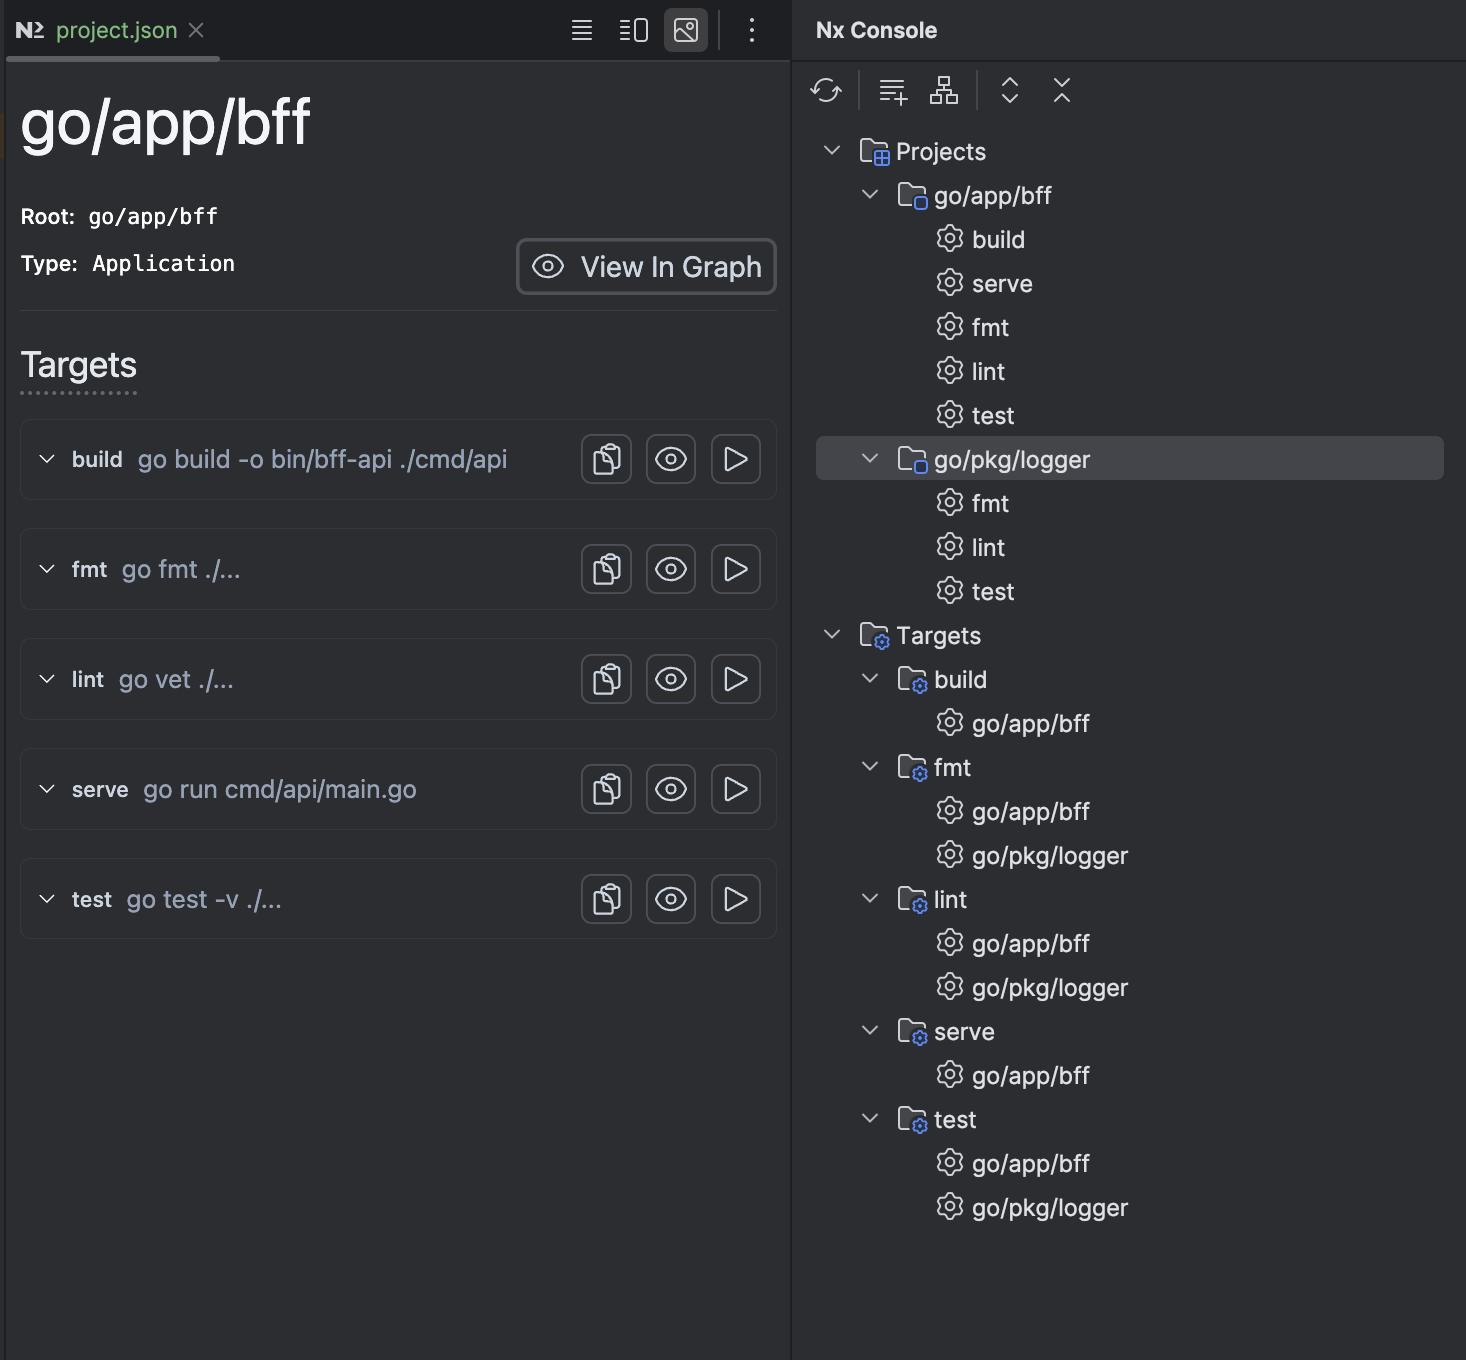1466x1360 pixels.
Task: Run the lint target
Action: click(x=736, y=679)
